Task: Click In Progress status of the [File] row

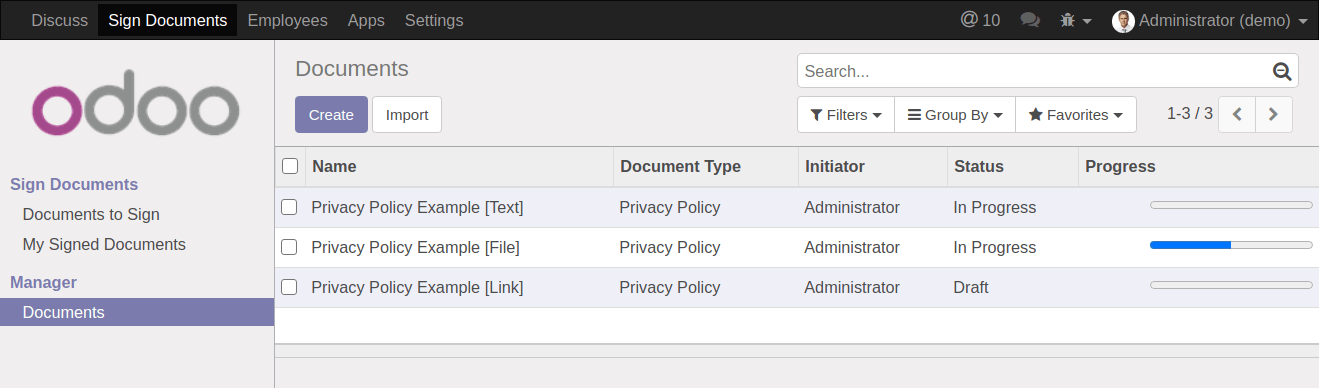Action: coord(994,247)
